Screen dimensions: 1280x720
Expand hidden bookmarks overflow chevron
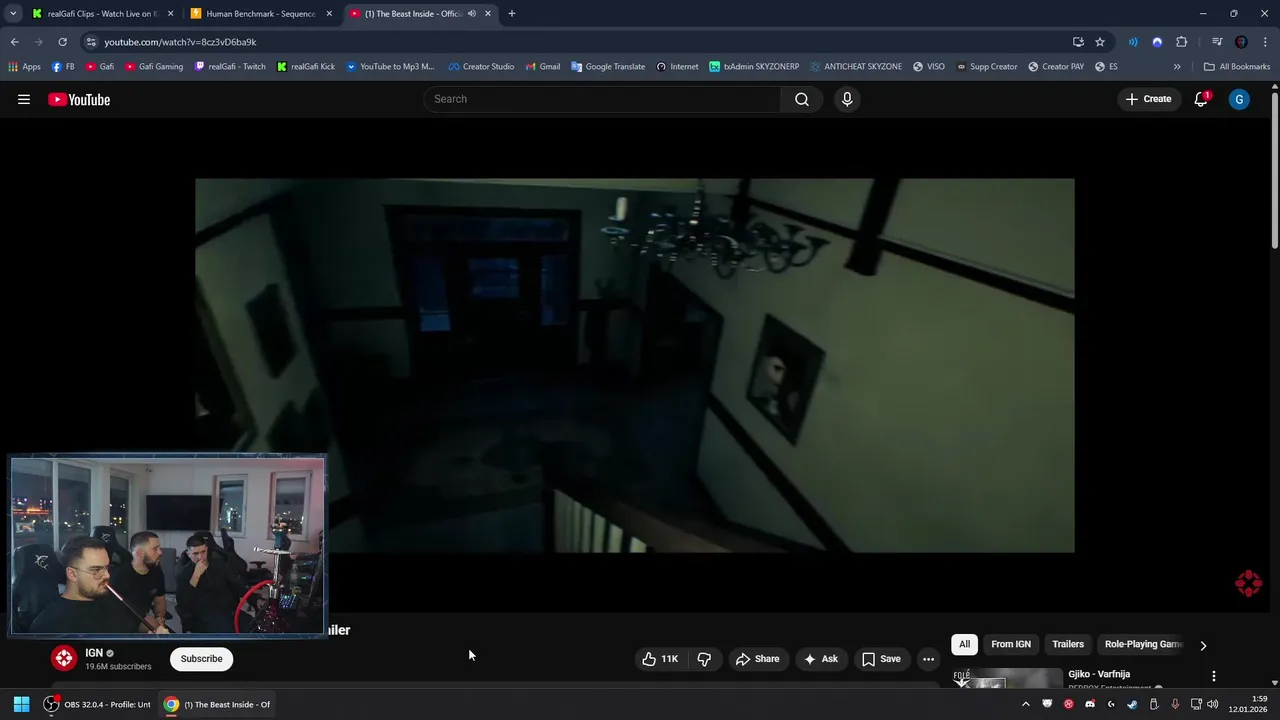(1177, 67)
